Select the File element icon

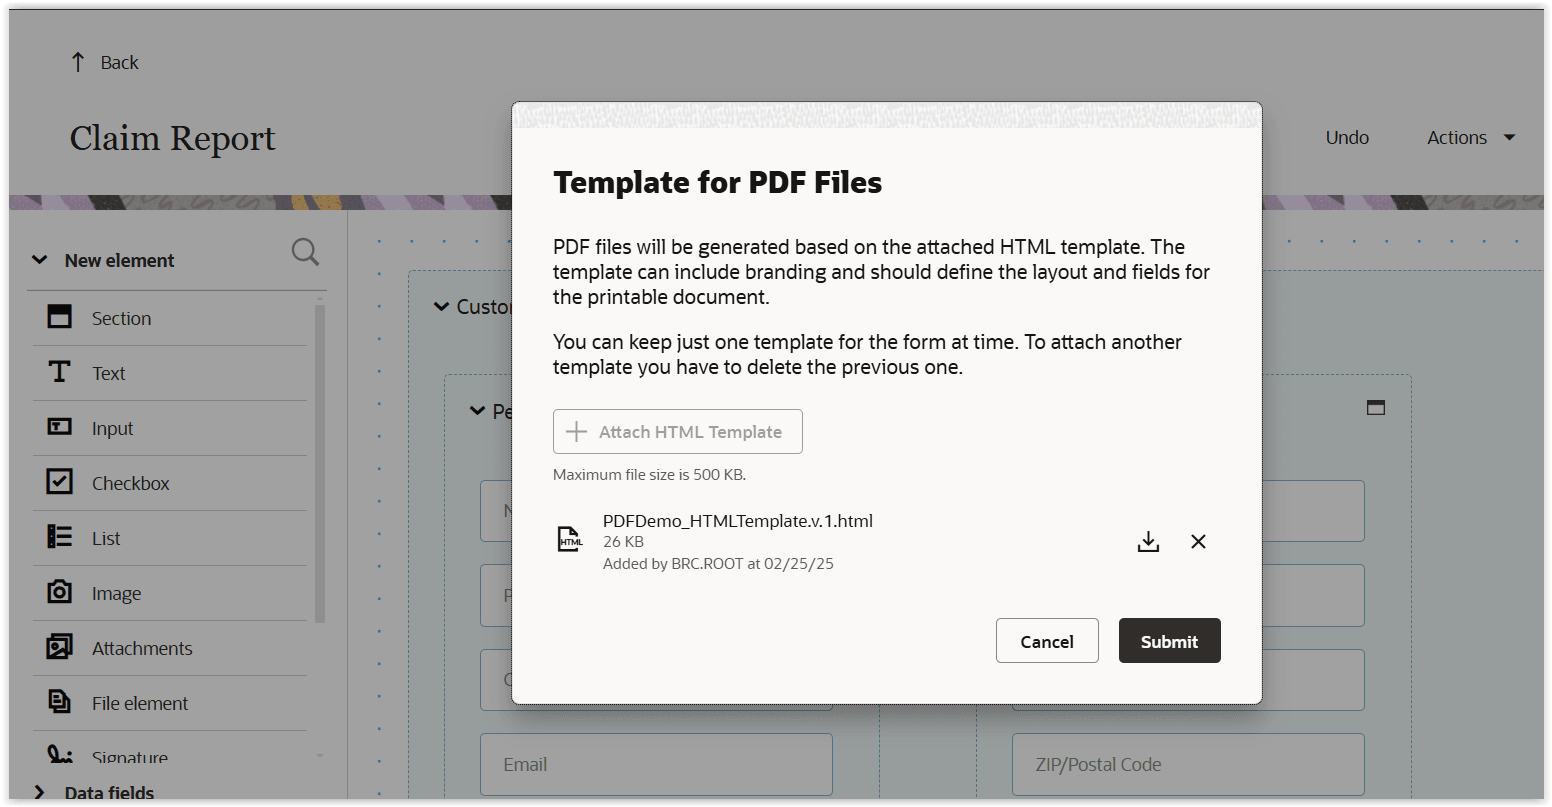[x=60, y=702]
